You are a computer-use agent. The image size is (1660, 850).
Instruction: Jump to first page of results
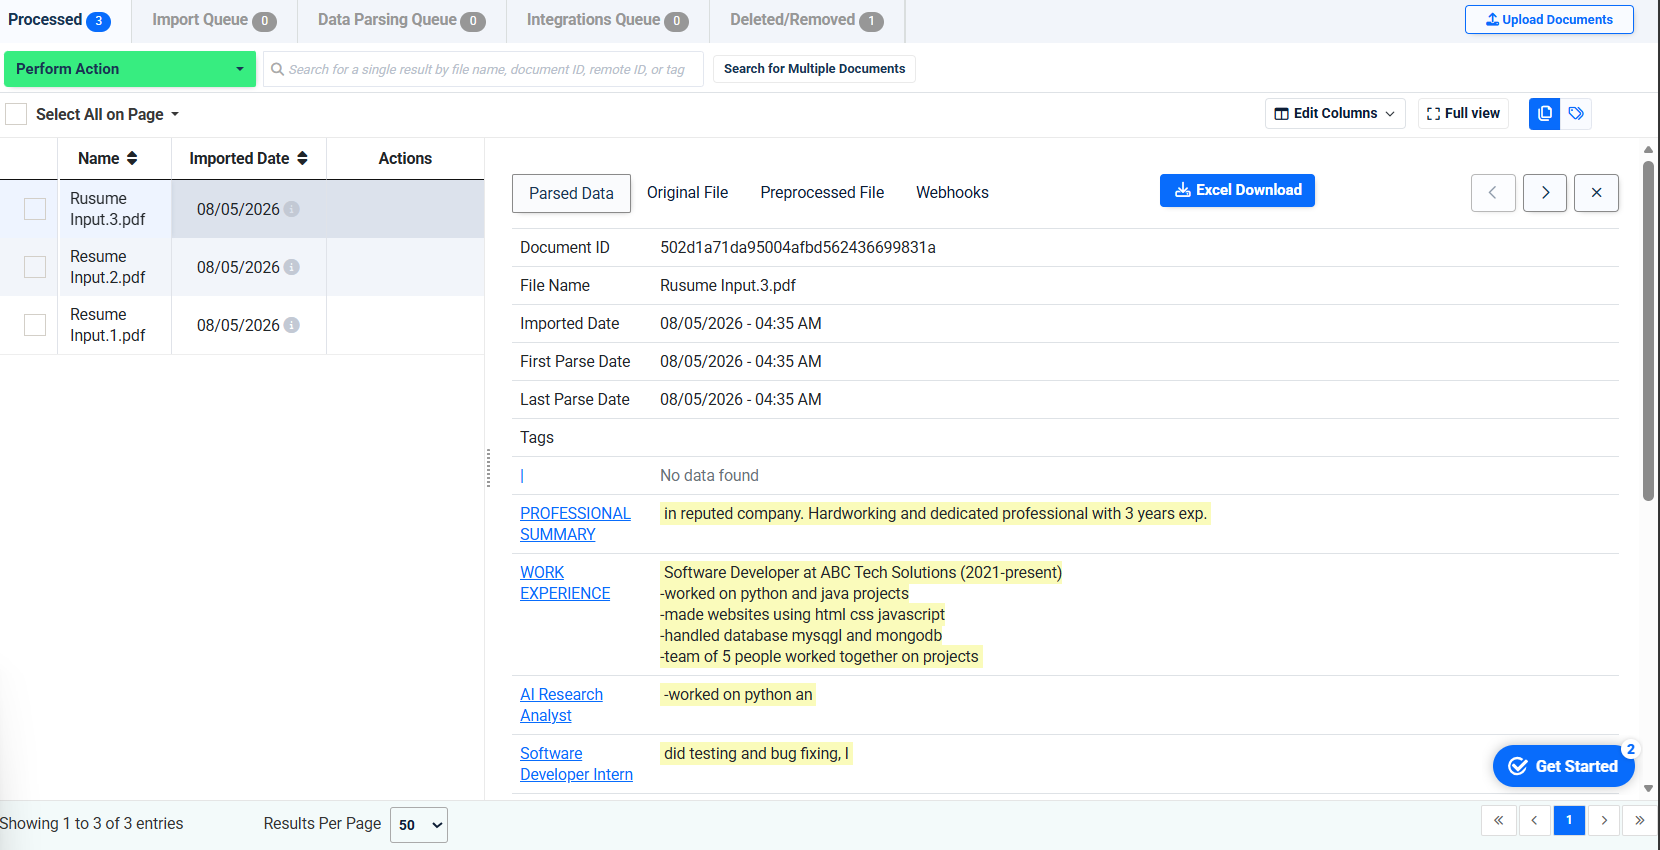tap(1498, 821)
